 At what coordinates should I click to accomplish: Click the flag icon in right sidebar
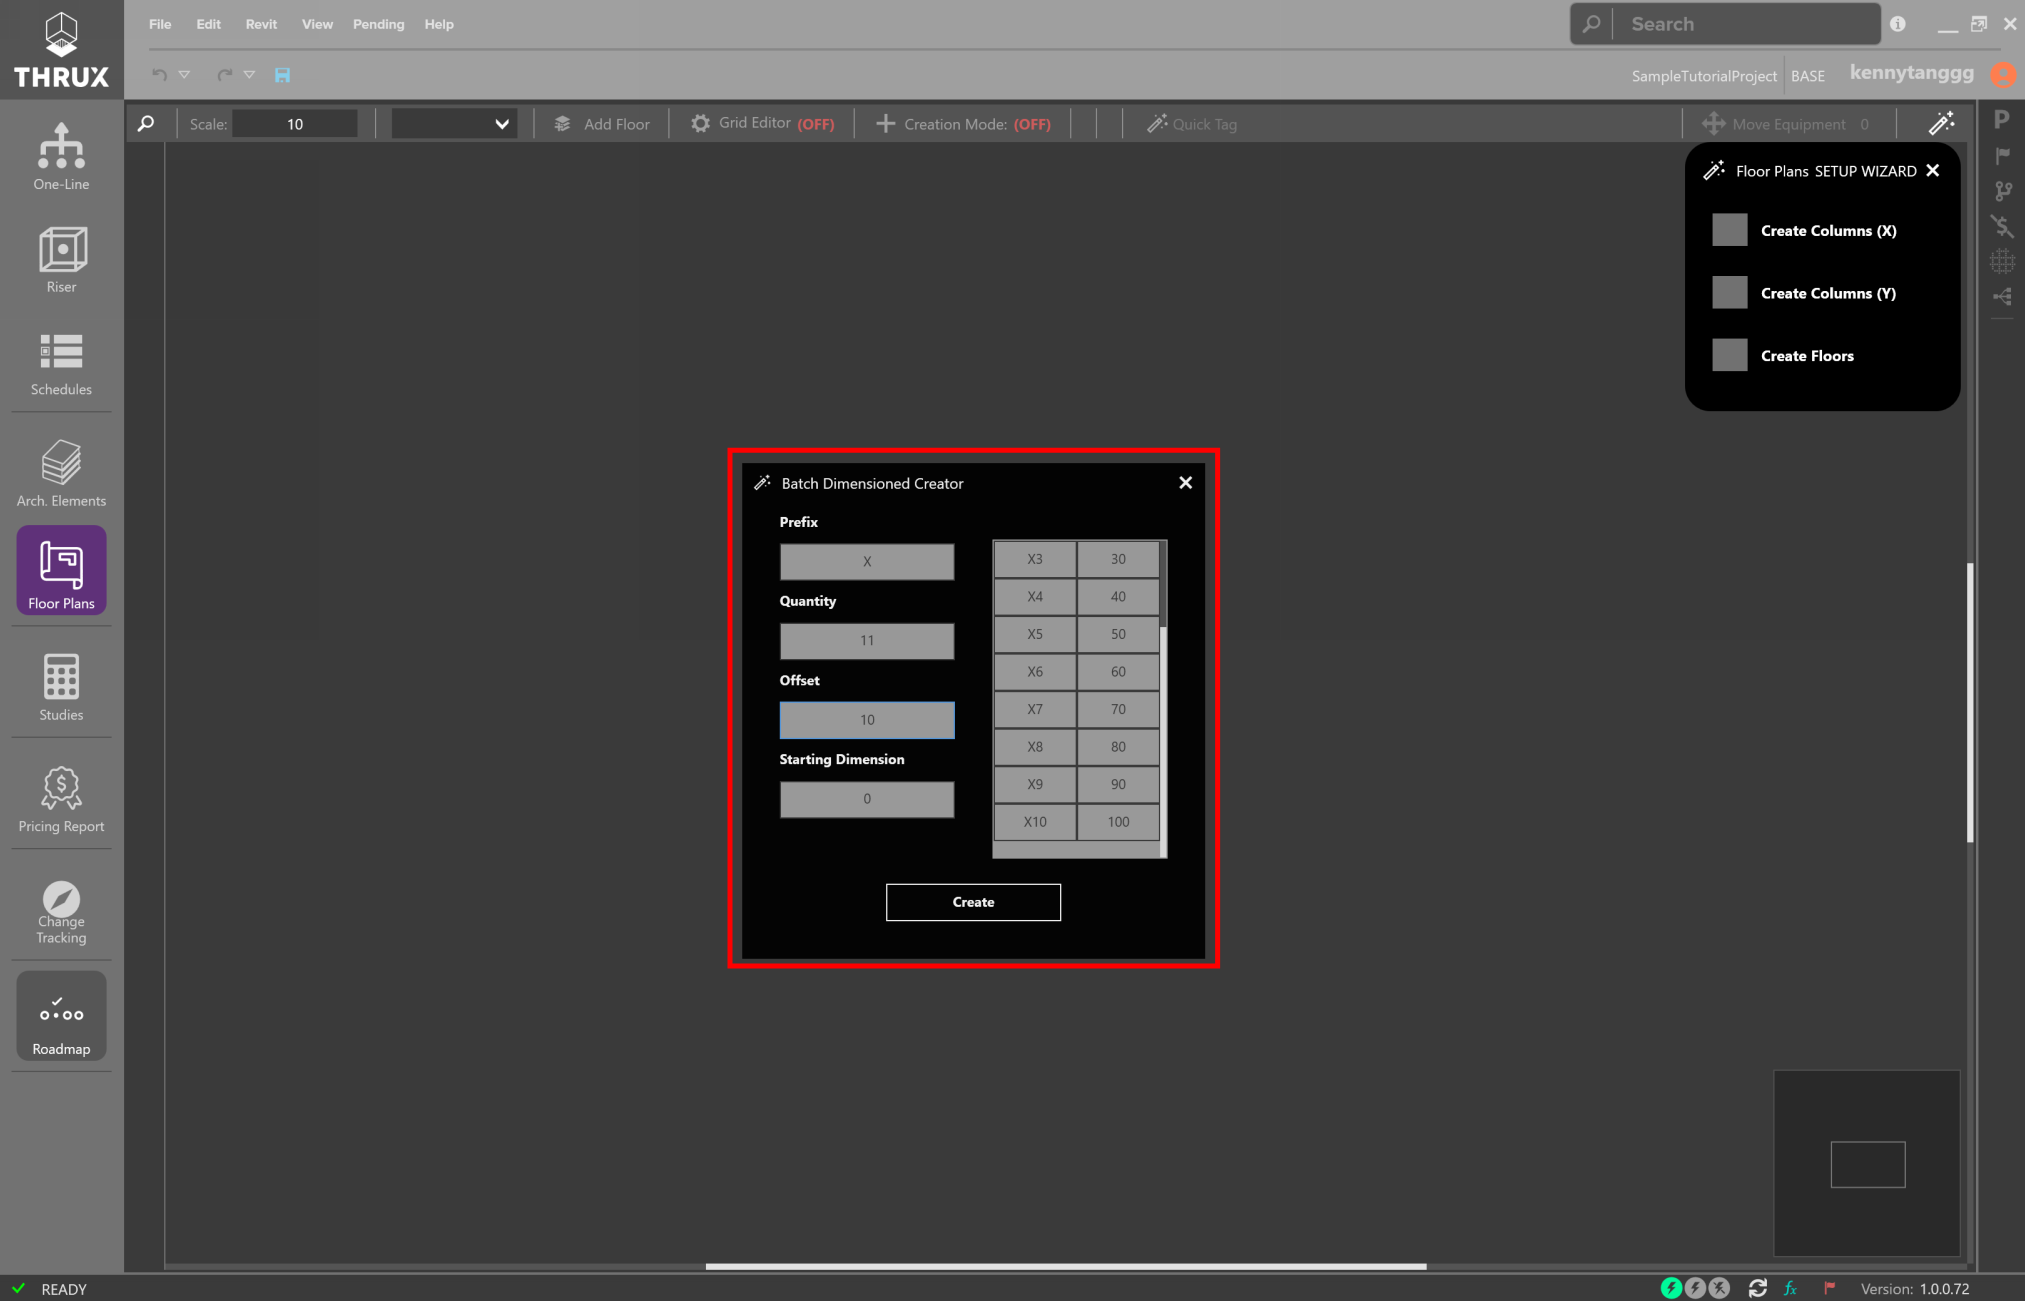point(2002,155)
